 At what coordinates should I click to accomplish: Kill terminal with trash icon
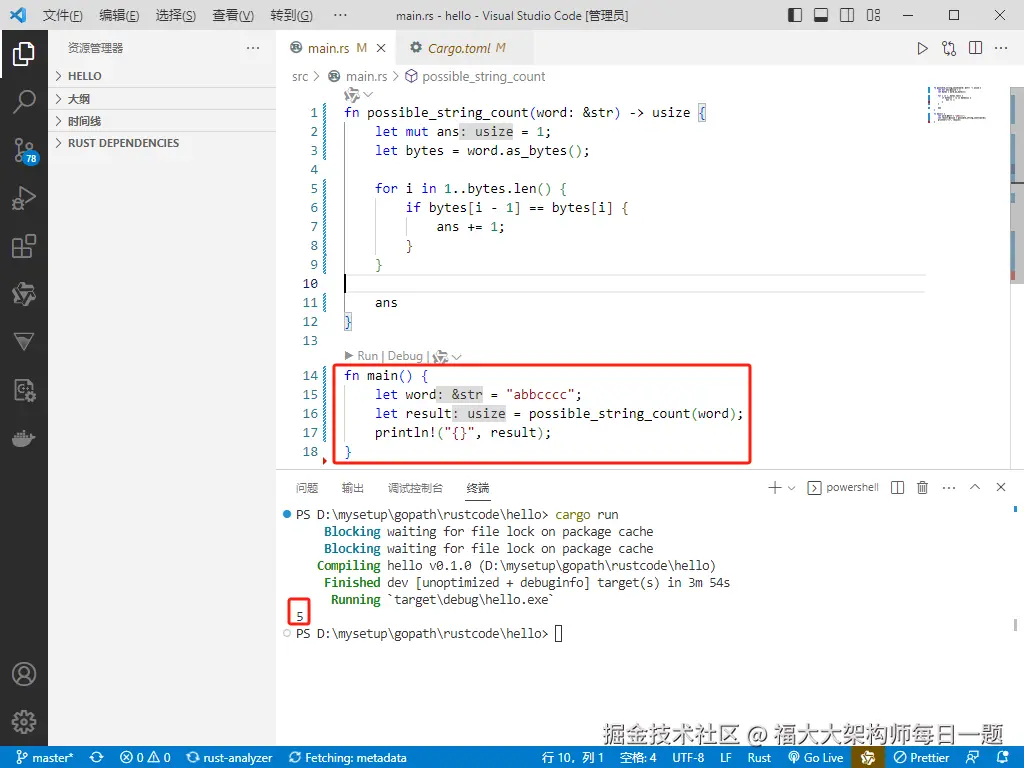point(922,488)
